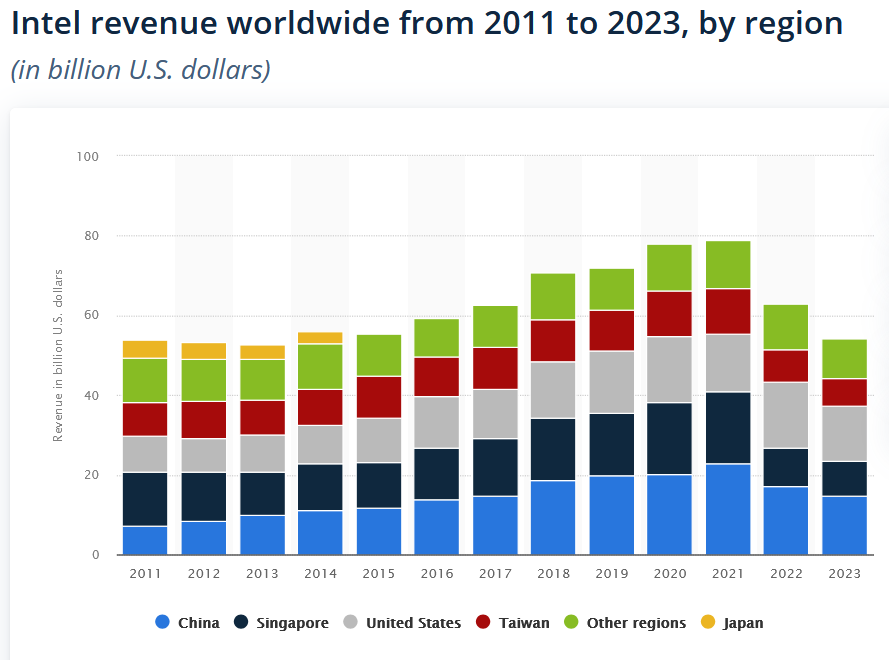889x660 pixels.
Task: Hide the United States series via legend text
Action: click(413, 623)
